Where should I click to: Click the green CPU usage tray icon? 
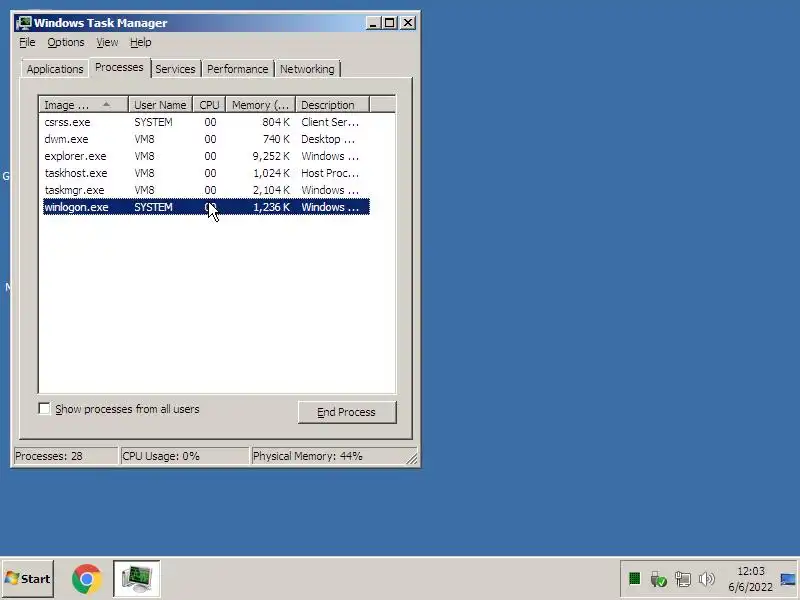tap(634, 579)
